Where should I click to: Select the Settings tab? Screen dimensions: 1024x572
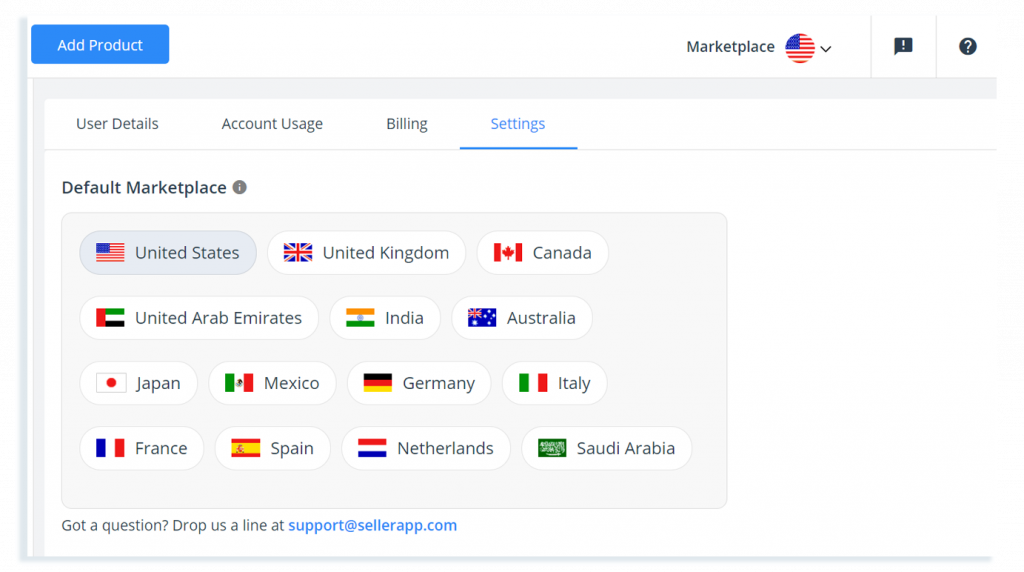pyautogui.click(x=518, y=123)
